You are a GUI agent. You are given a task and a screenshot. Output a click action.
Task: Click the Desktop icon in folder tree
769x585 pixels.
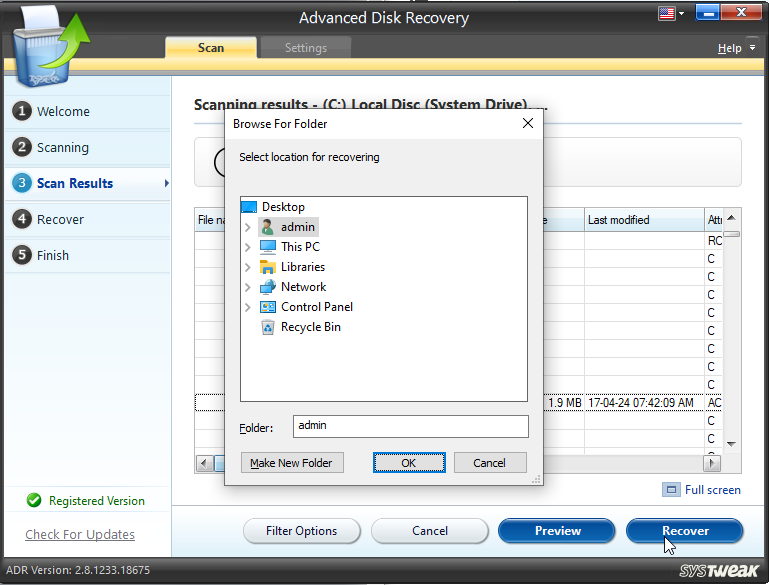pyautogui.click(x=249, y=207)
